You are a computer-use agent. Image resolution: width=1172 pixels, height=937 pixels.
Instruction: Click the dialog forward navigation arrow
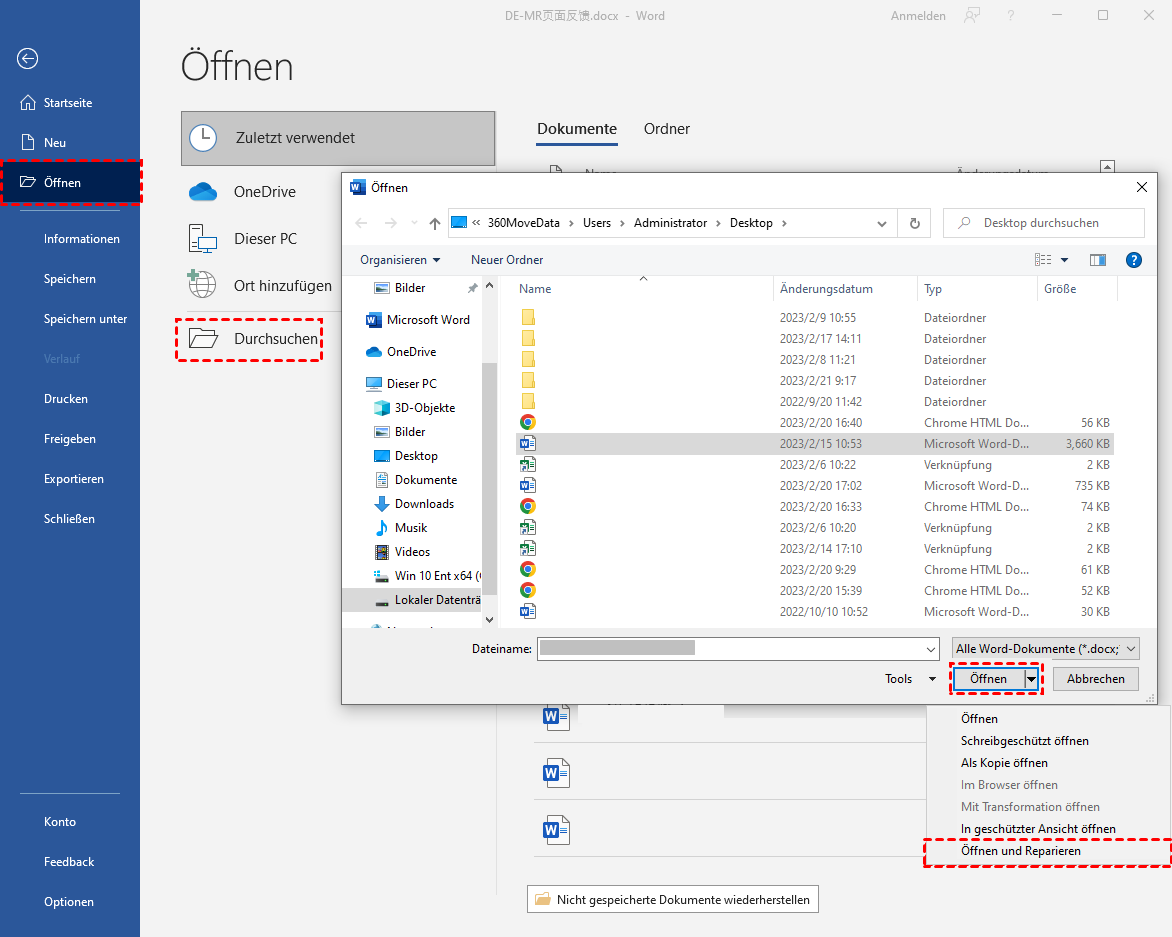coord(390,223)
